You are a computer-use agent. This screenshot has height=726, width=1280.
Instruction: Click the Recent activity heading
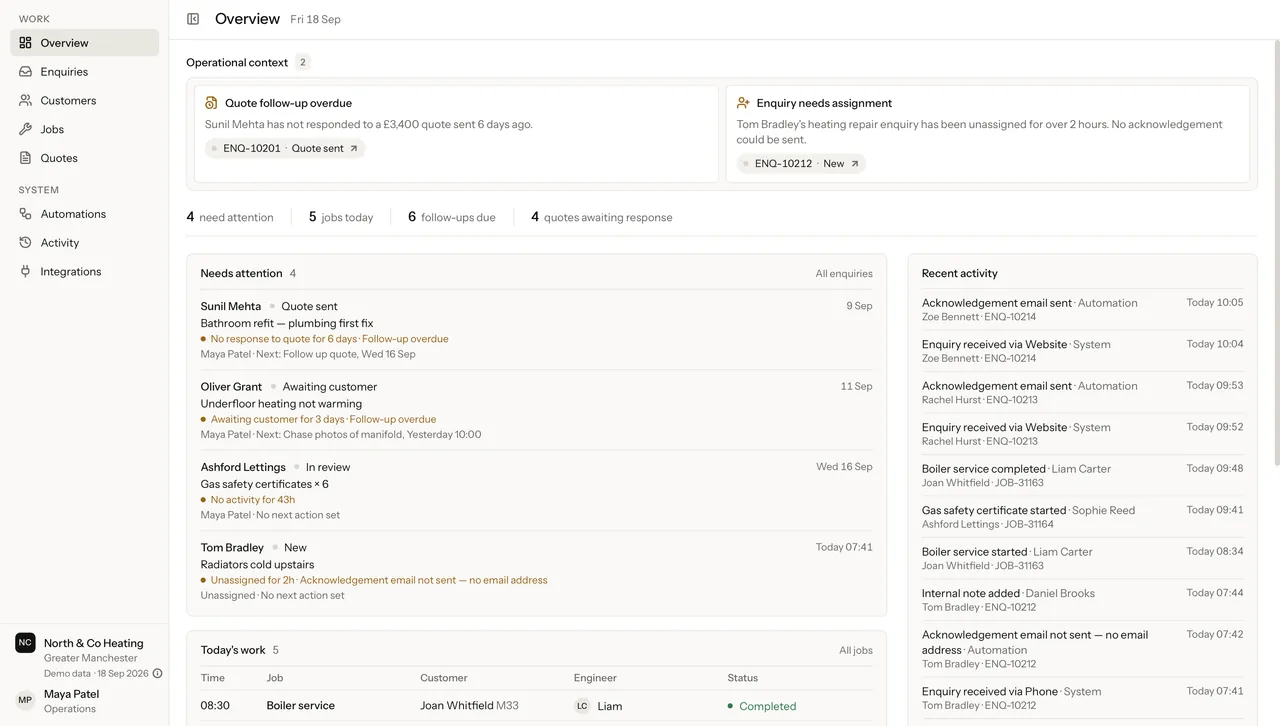tap(960, 274)
